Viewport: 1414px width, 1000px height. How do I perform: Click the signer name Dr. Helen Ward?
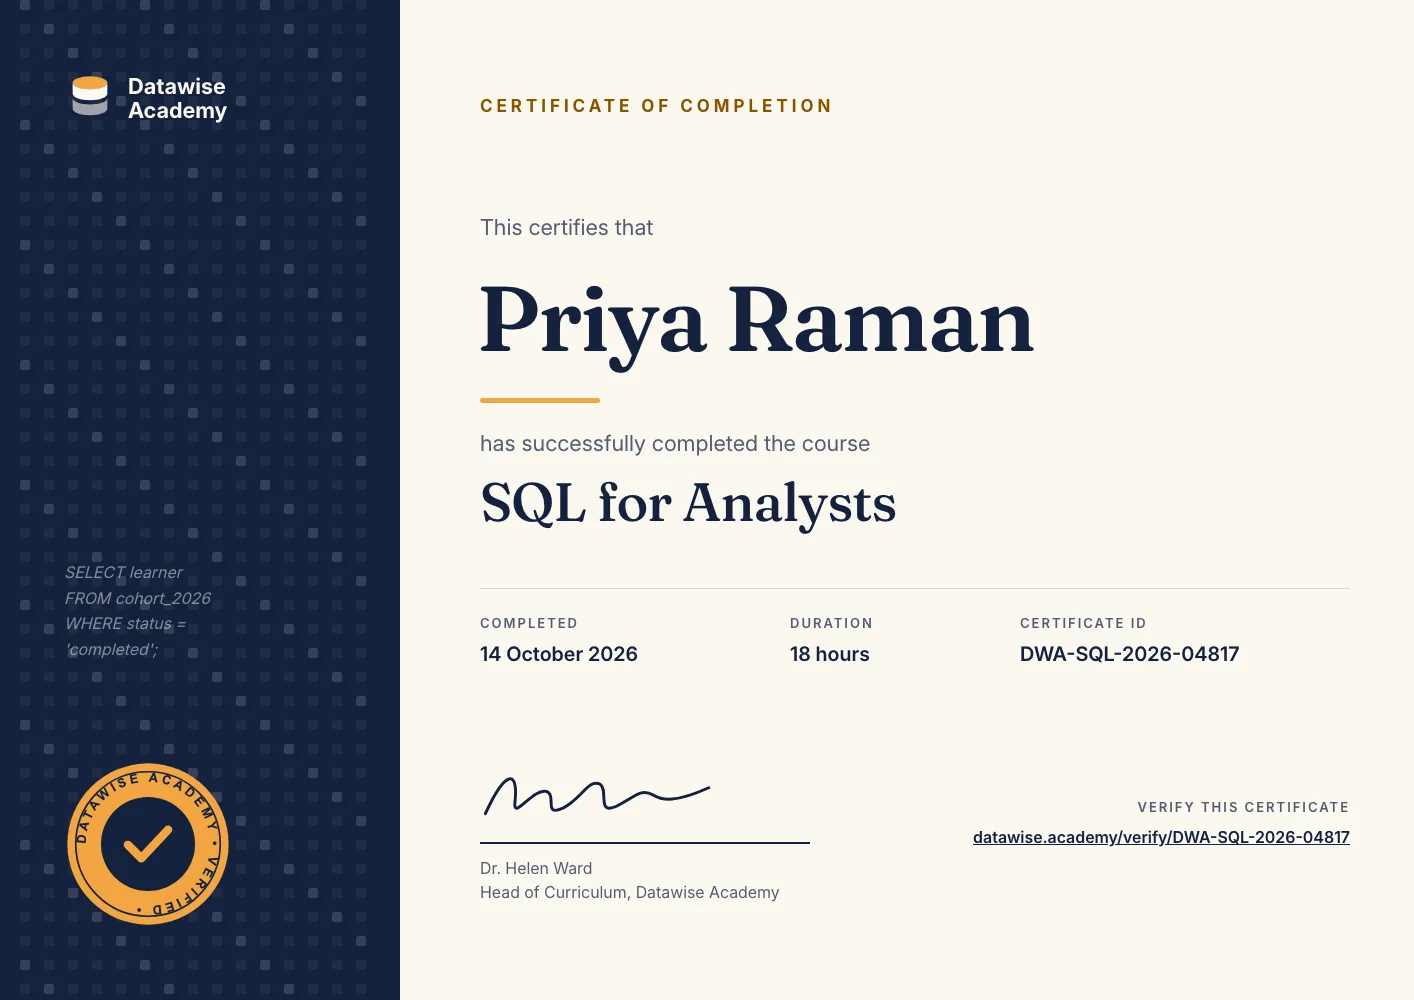click(x=536, y=868)
